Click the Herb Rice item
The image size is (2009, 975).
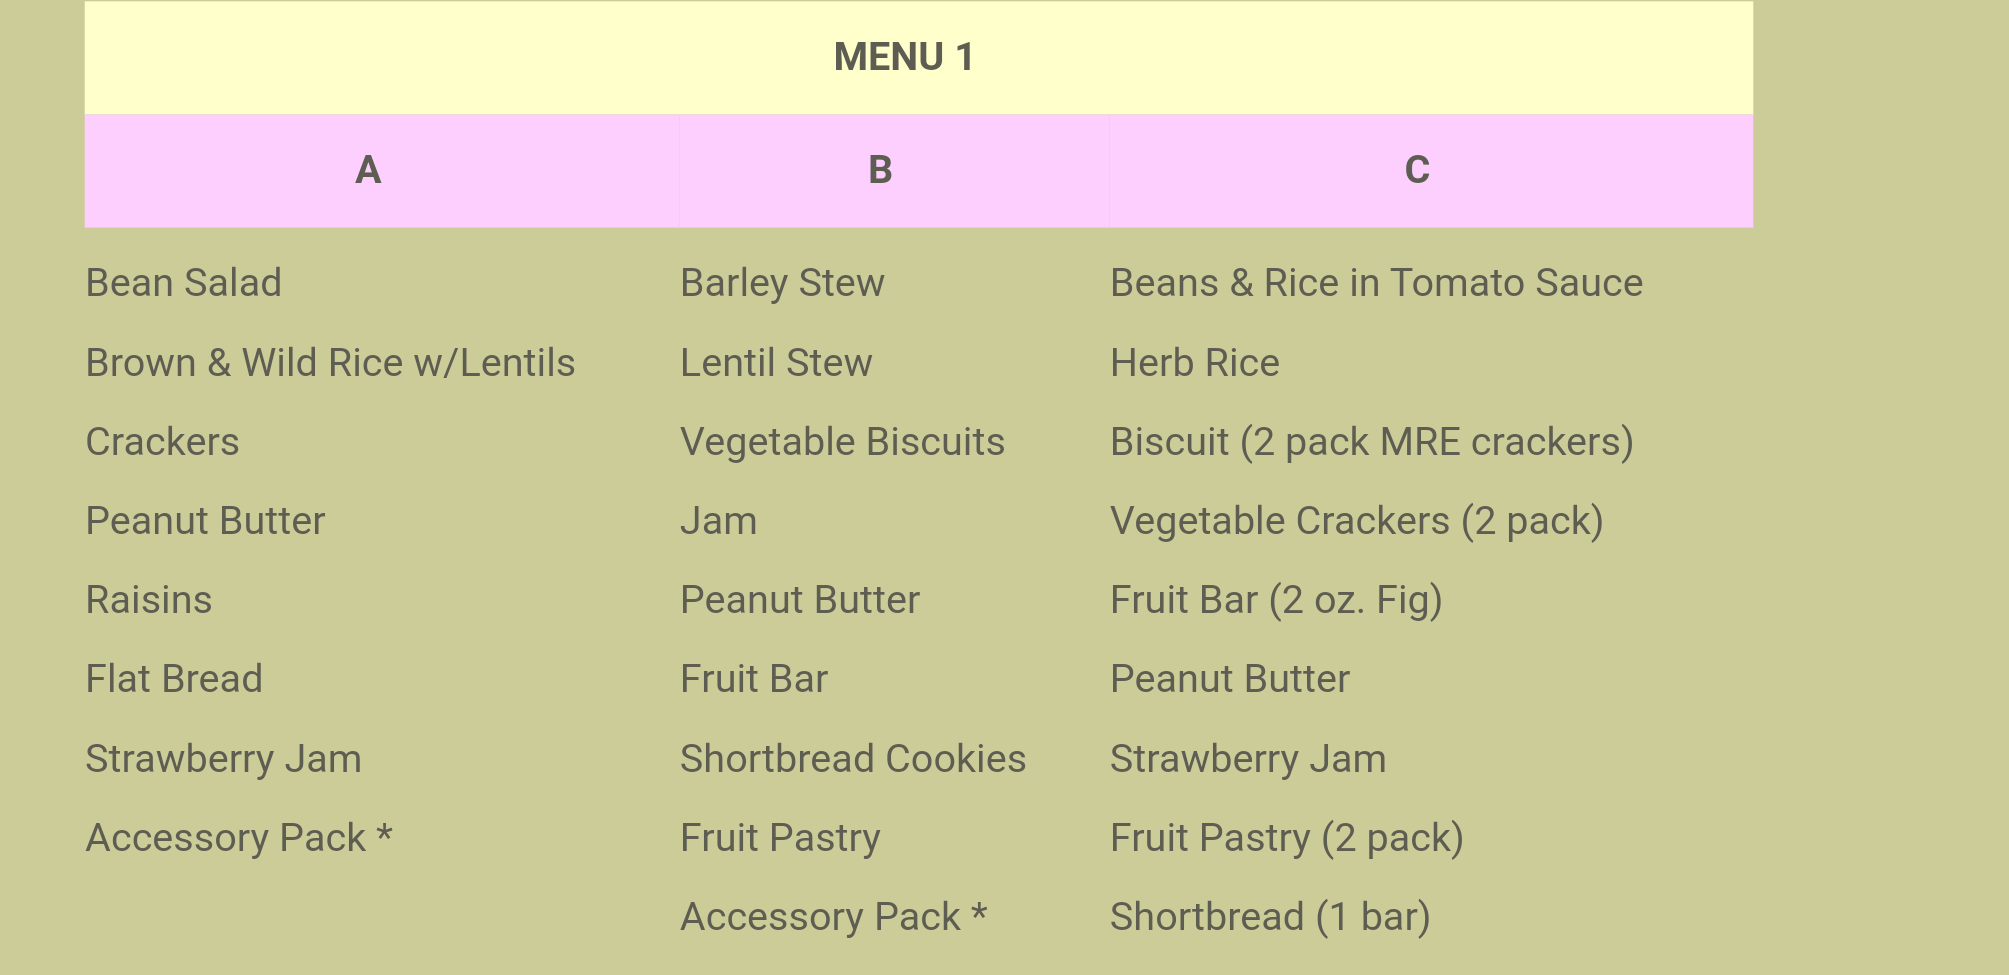click(x=1195, y=363)
